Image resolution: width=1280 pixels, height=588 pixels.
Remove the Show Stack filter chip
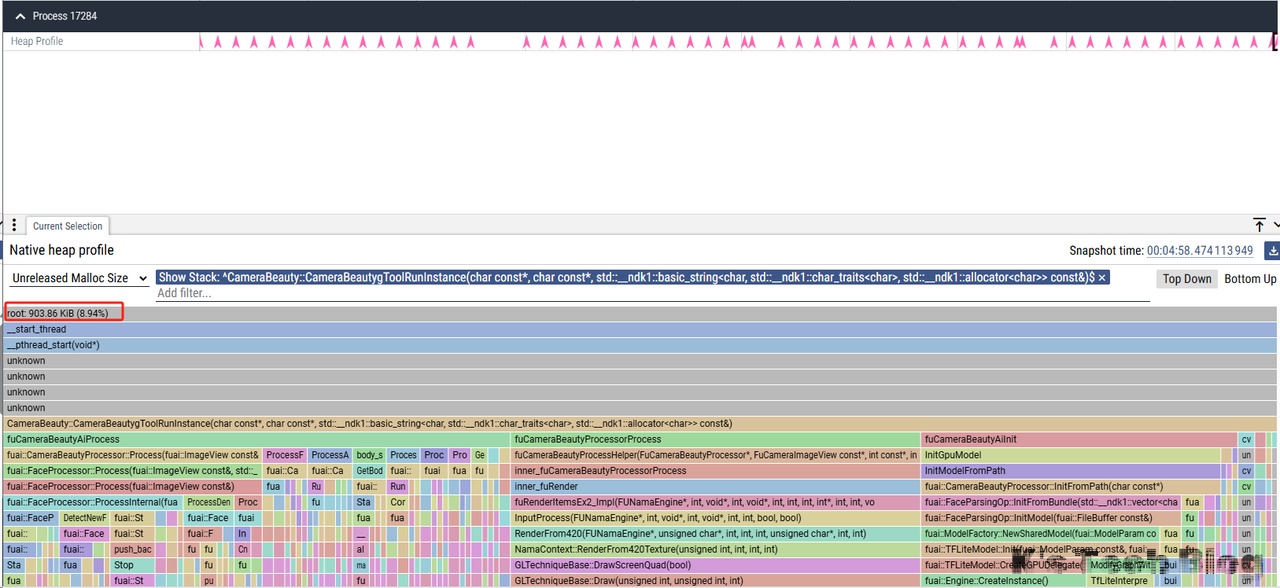point(1102,278)
